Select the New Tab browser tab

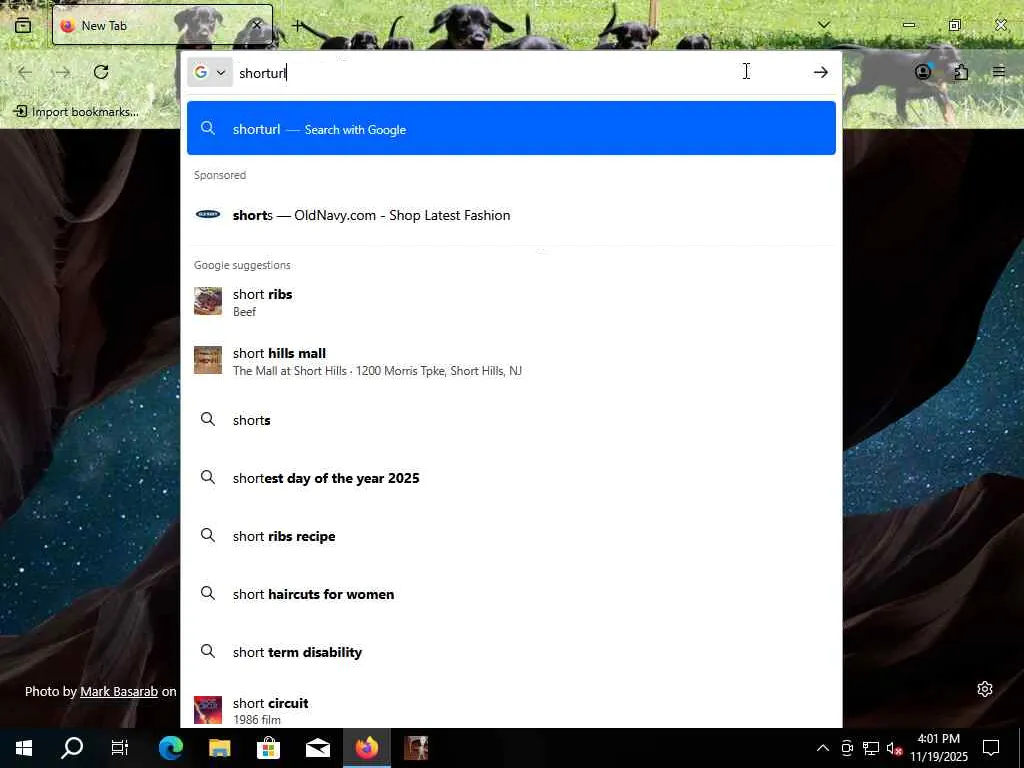[x=162, y=25]
